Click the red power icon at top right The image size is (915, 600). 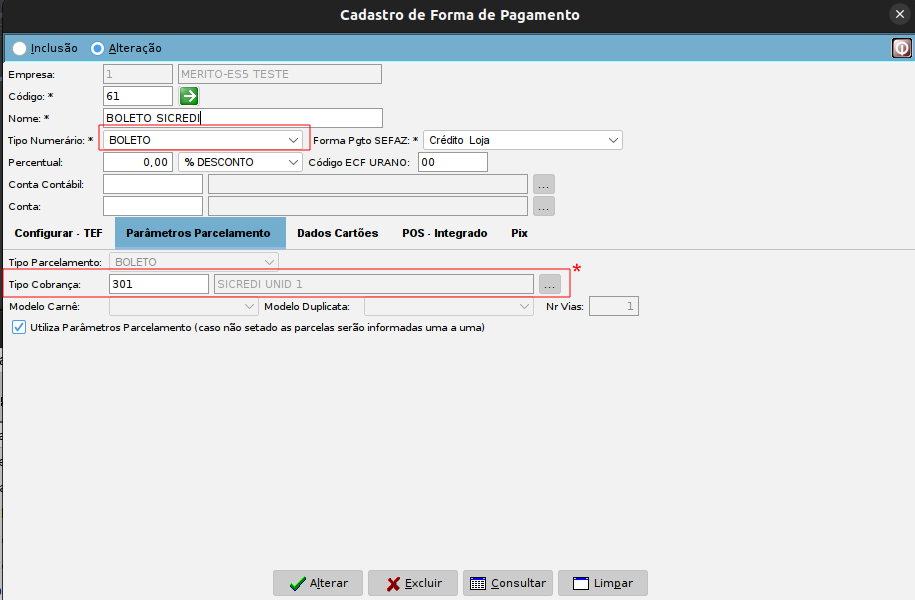pyautogui.click(x=901, y=47)
